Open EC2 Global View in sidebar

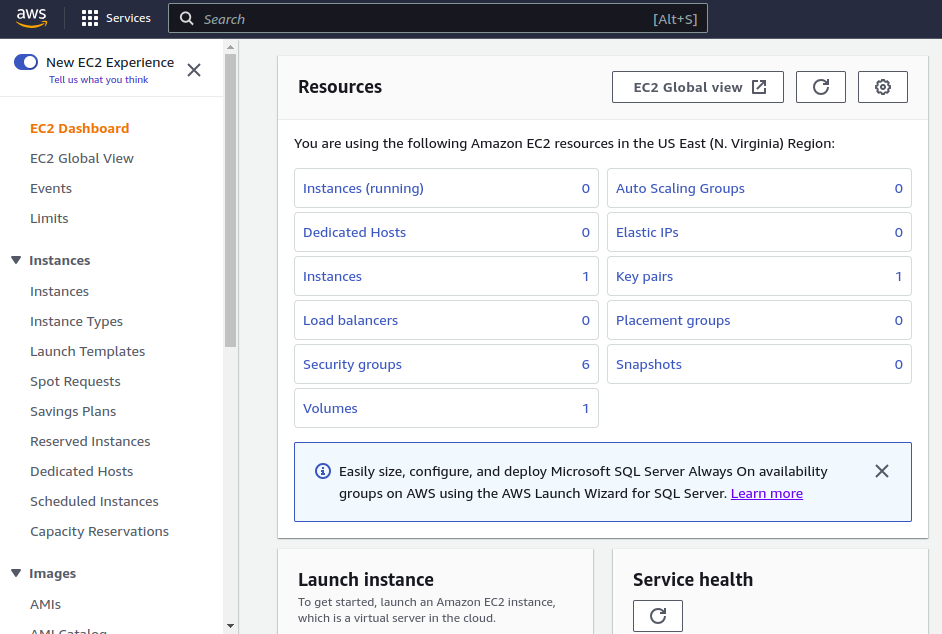82,158
